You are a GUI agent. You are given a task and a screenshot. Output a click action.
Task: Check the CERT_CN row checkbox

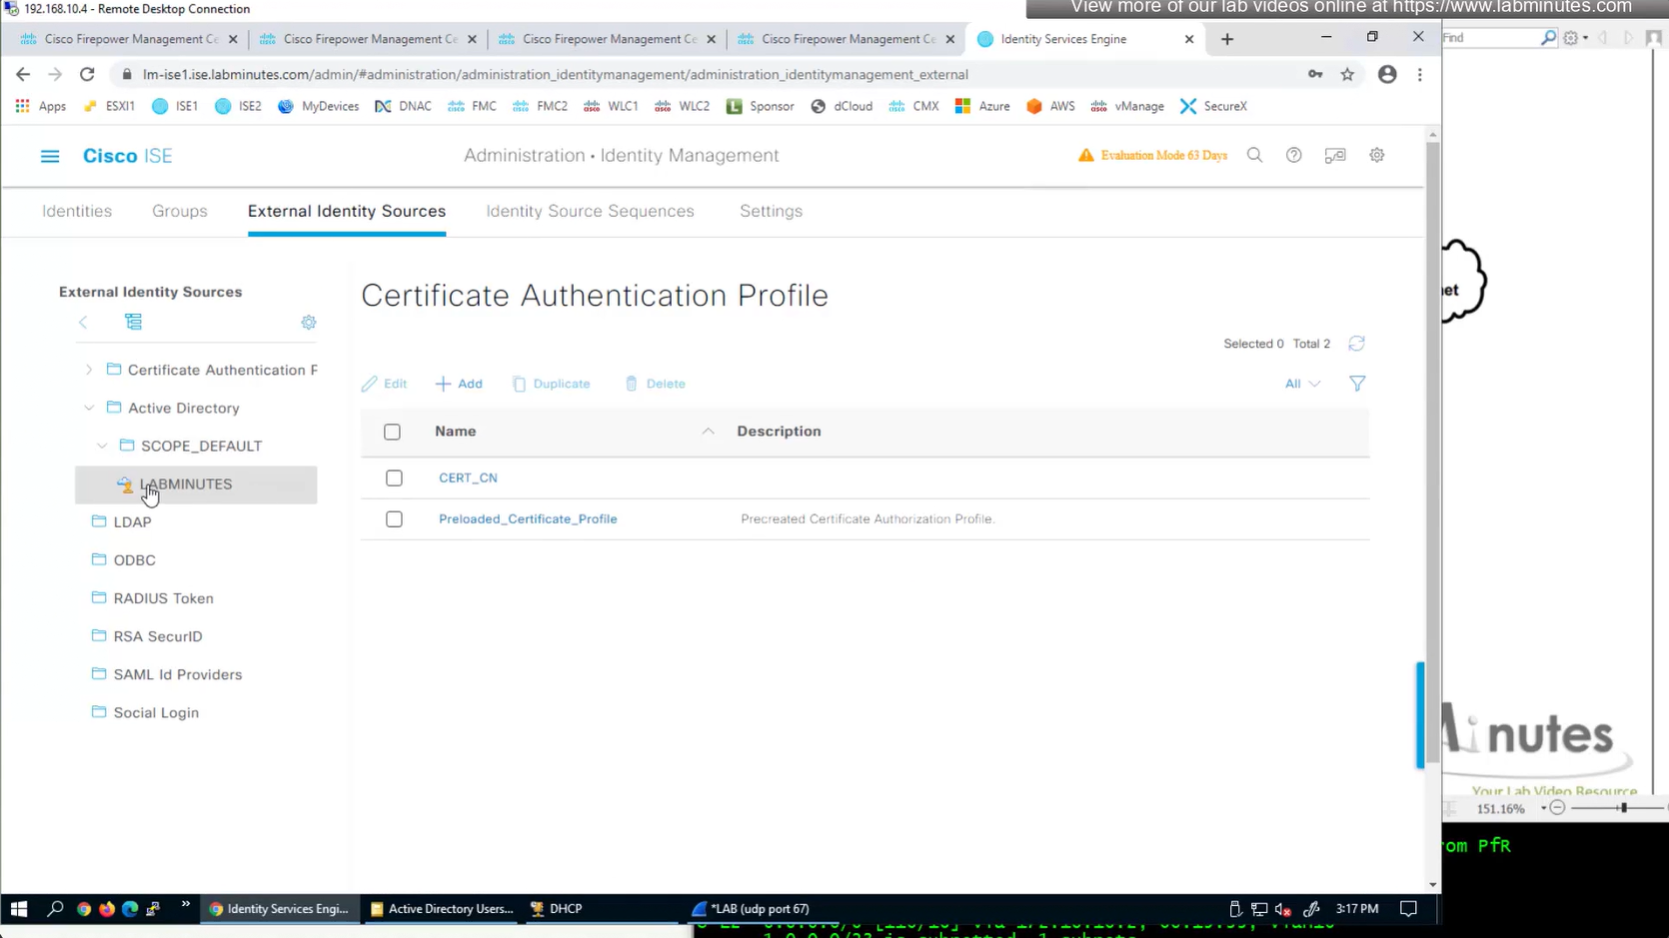pyautogui.click(x=394, y=478)
